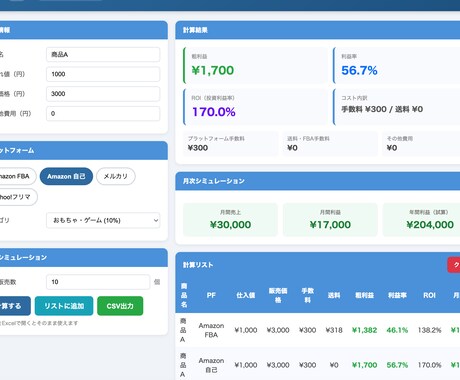The width and height of the screenshot is (460, 380).
Task: Click the ¥1,382 gross profit cell
Action: (364, 330)
